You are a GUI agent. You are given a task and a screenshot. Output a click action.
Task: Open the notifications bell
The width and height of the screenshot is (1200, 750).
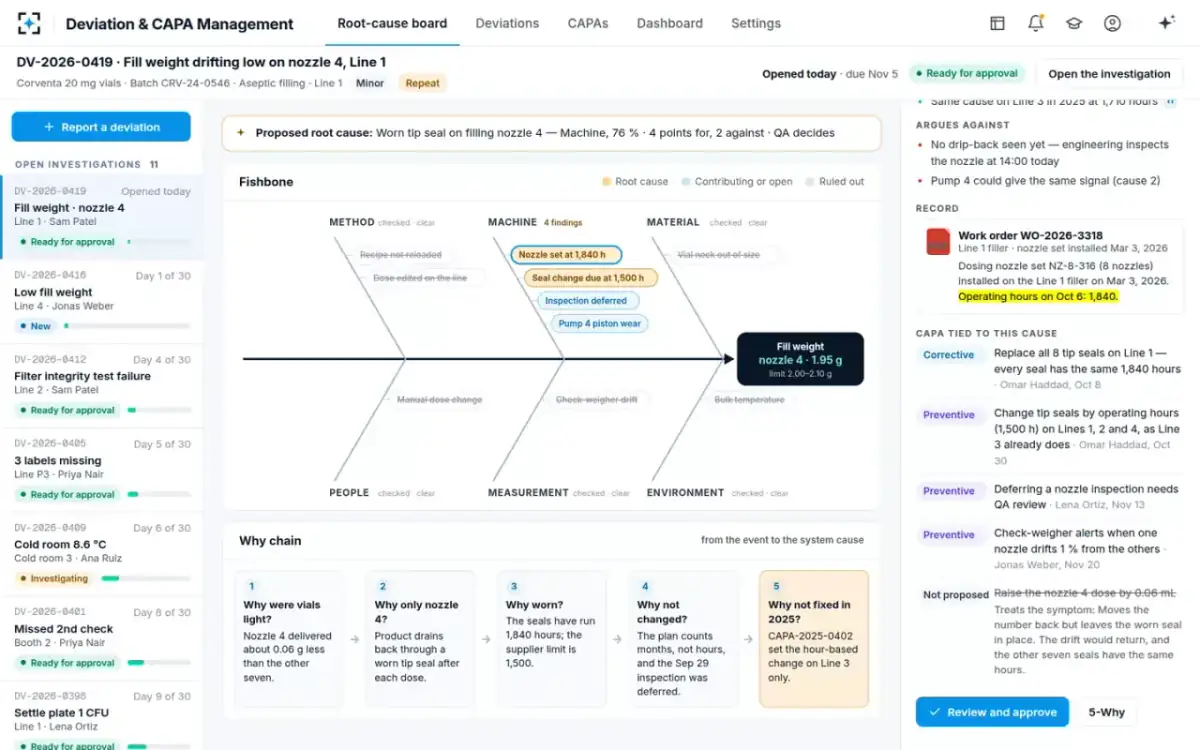click(1036, 23)
